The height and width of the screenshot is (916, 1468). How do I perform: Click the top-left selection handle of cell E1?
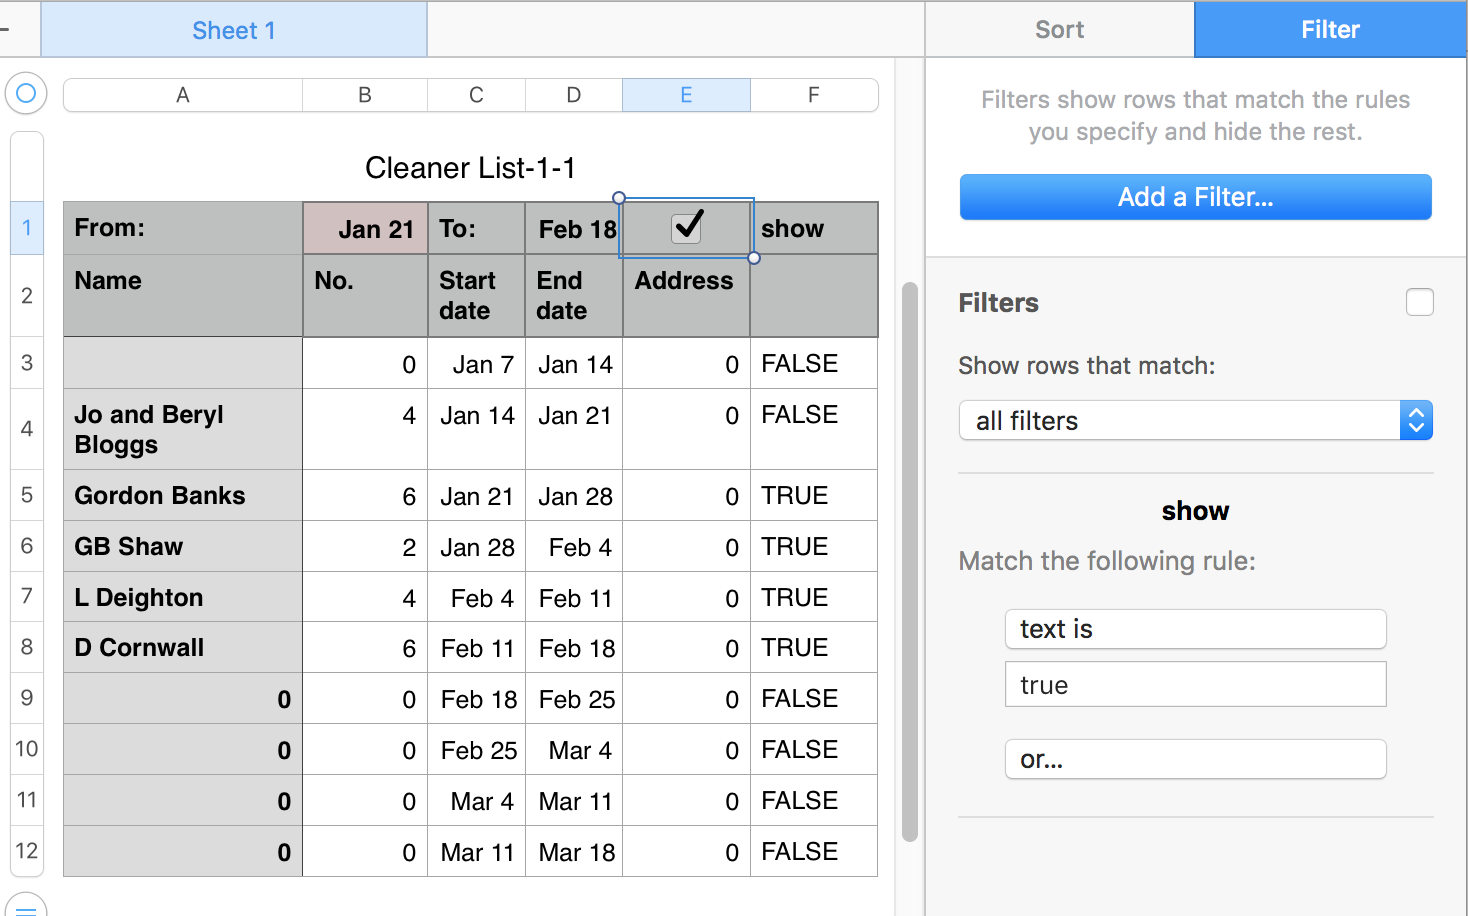coord(619,198)
